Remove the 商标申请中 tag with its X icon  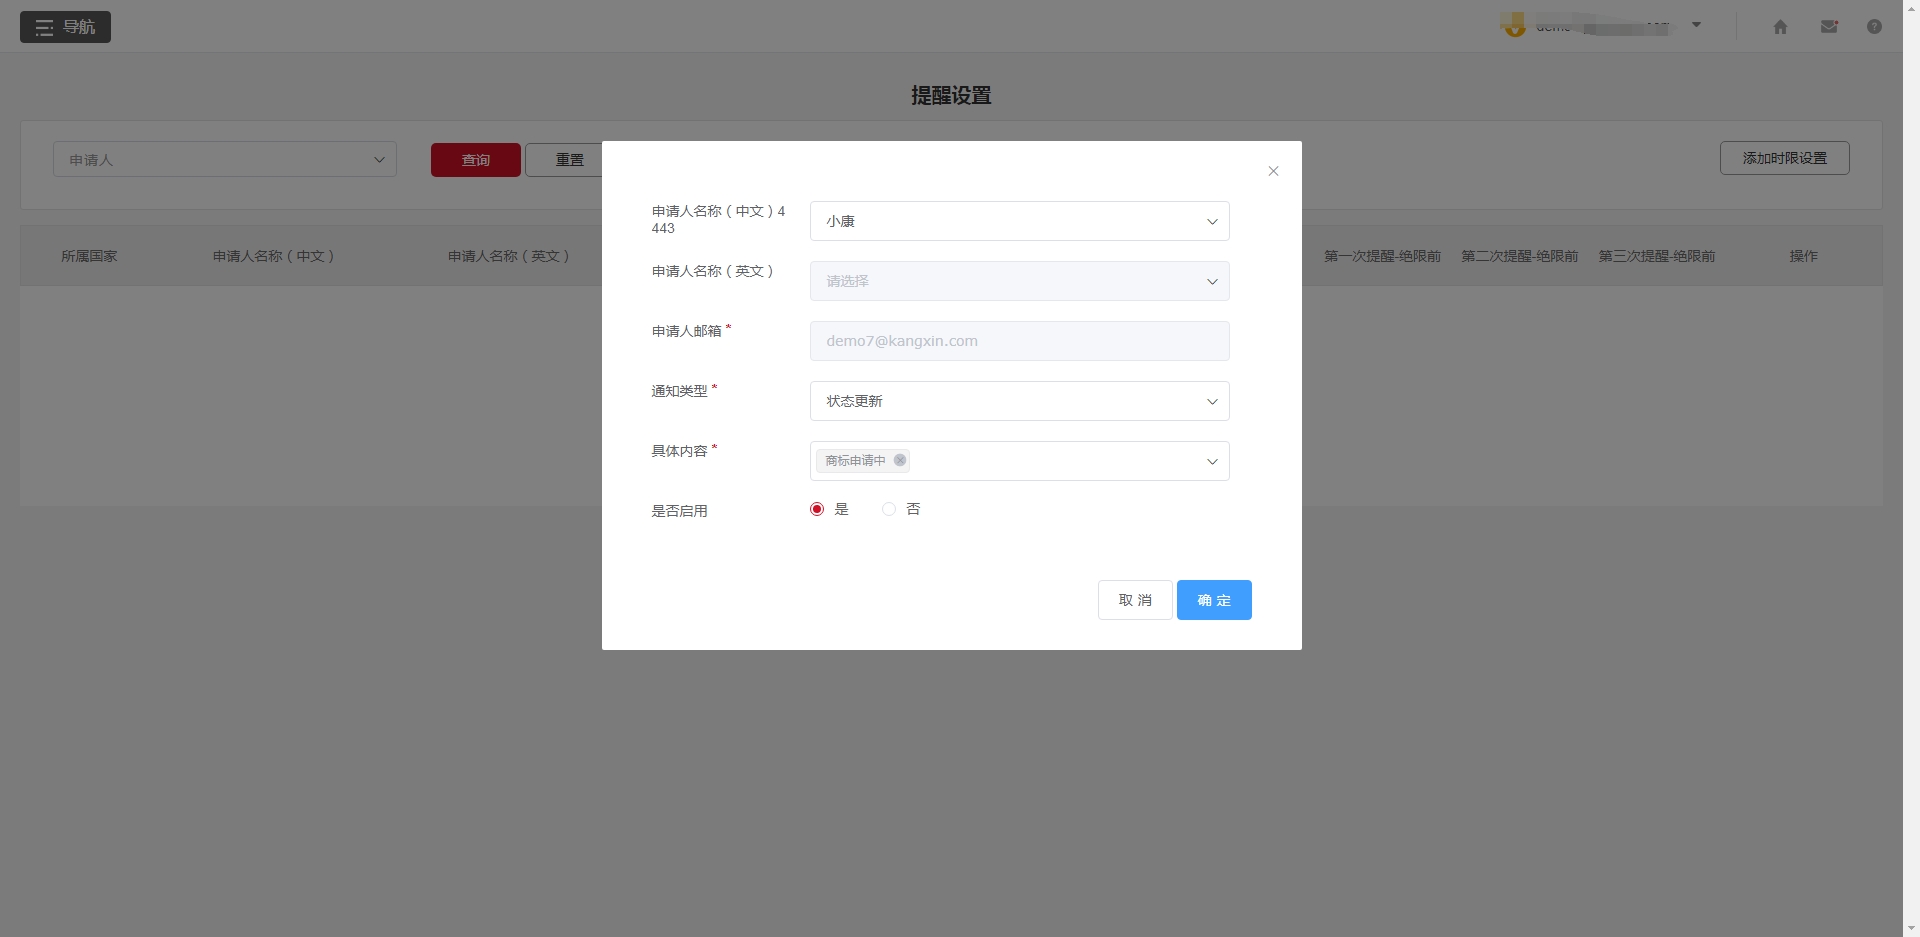900,460
